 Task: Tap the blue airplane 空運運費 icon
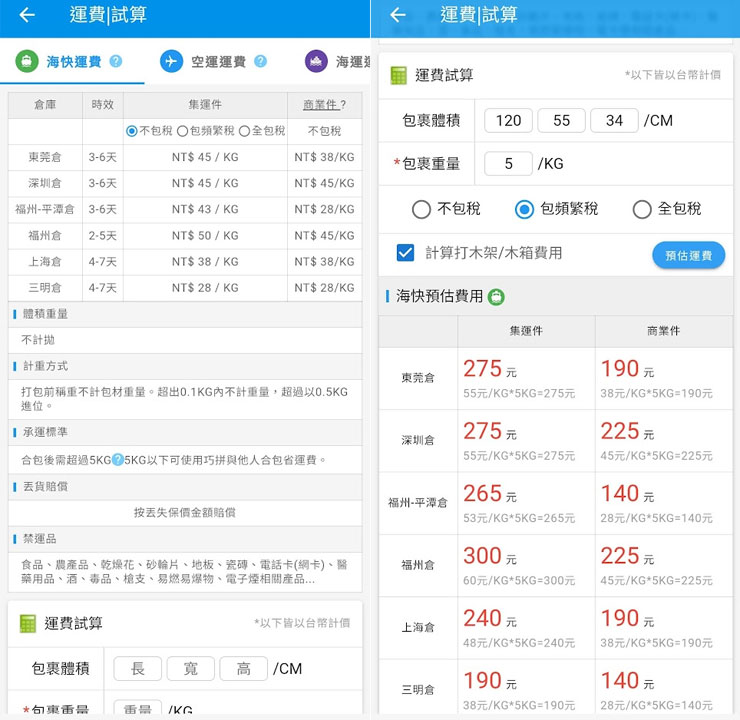(171, 61)
